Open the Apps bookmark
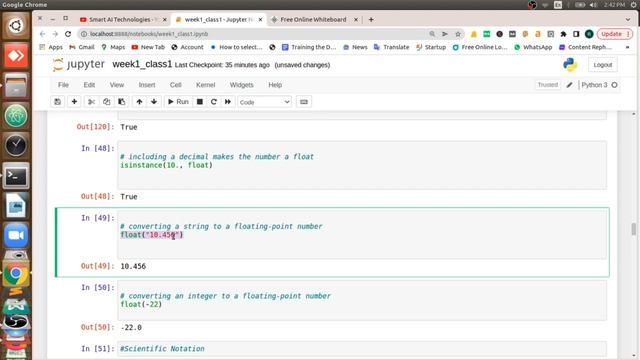The height and width of the screenshot is (360, 640). (x=51, y=47)
